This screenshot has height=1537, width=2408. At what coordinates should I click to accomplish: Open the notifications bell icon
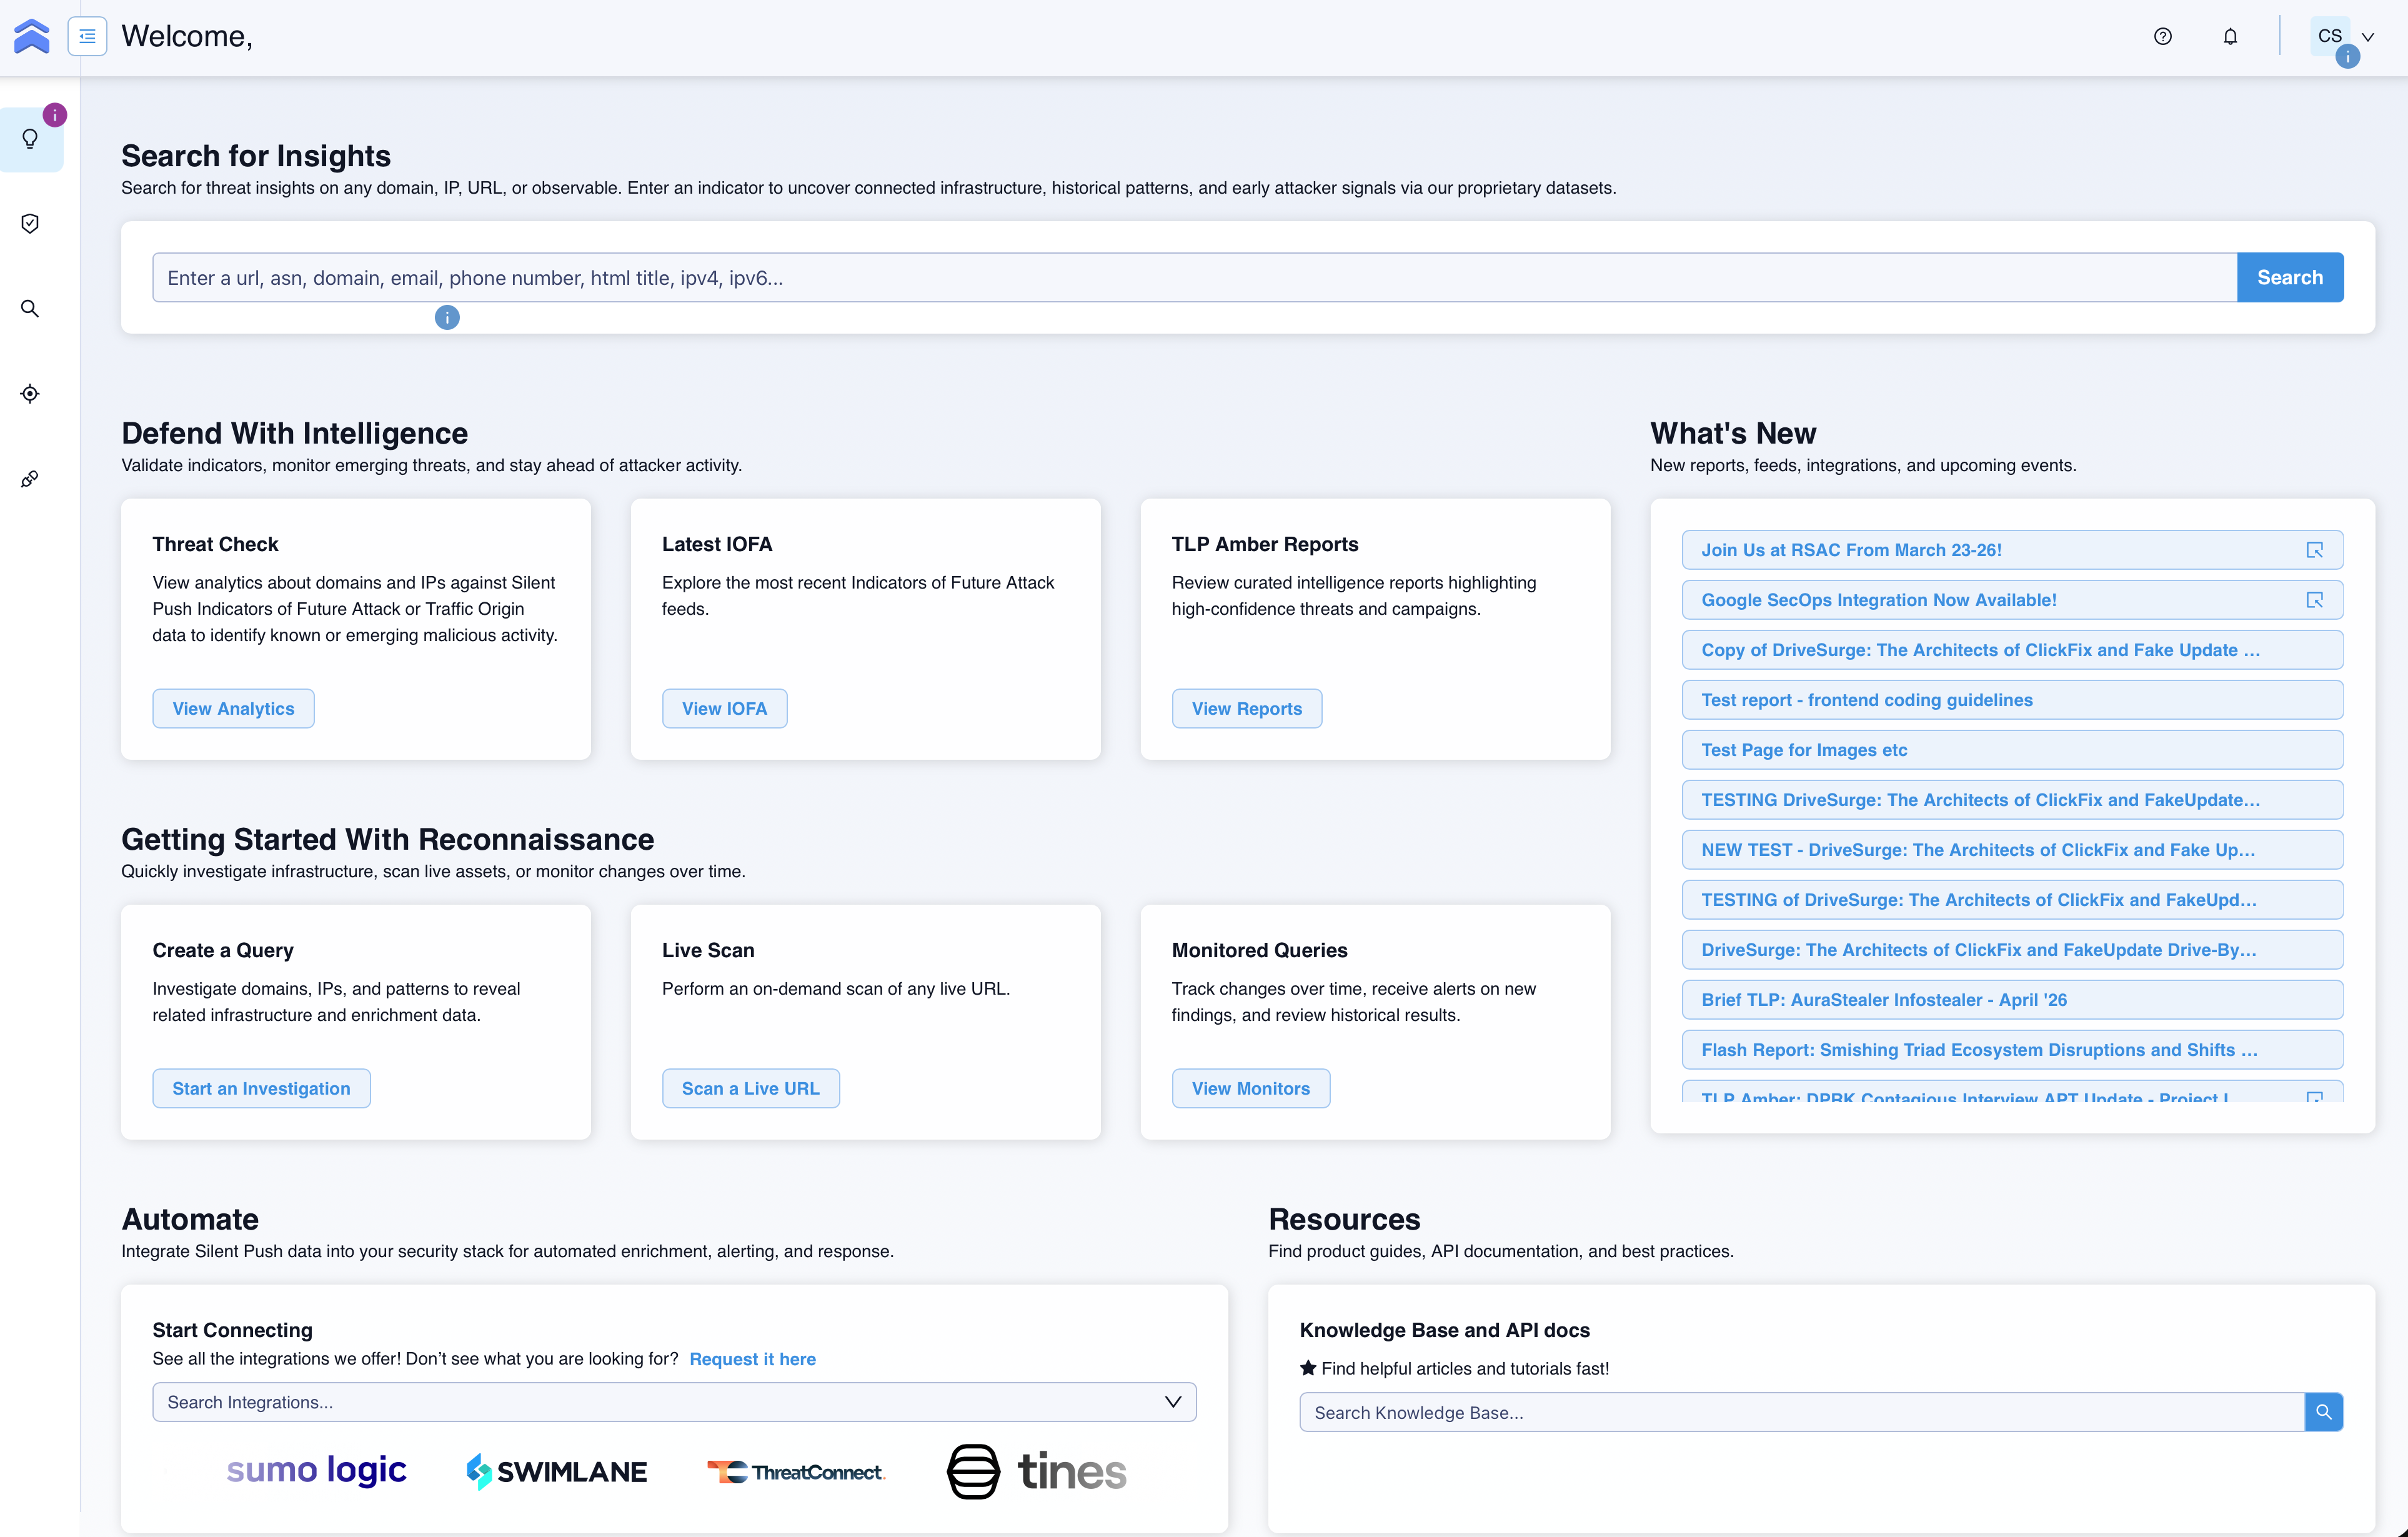tap(2230, 36)
